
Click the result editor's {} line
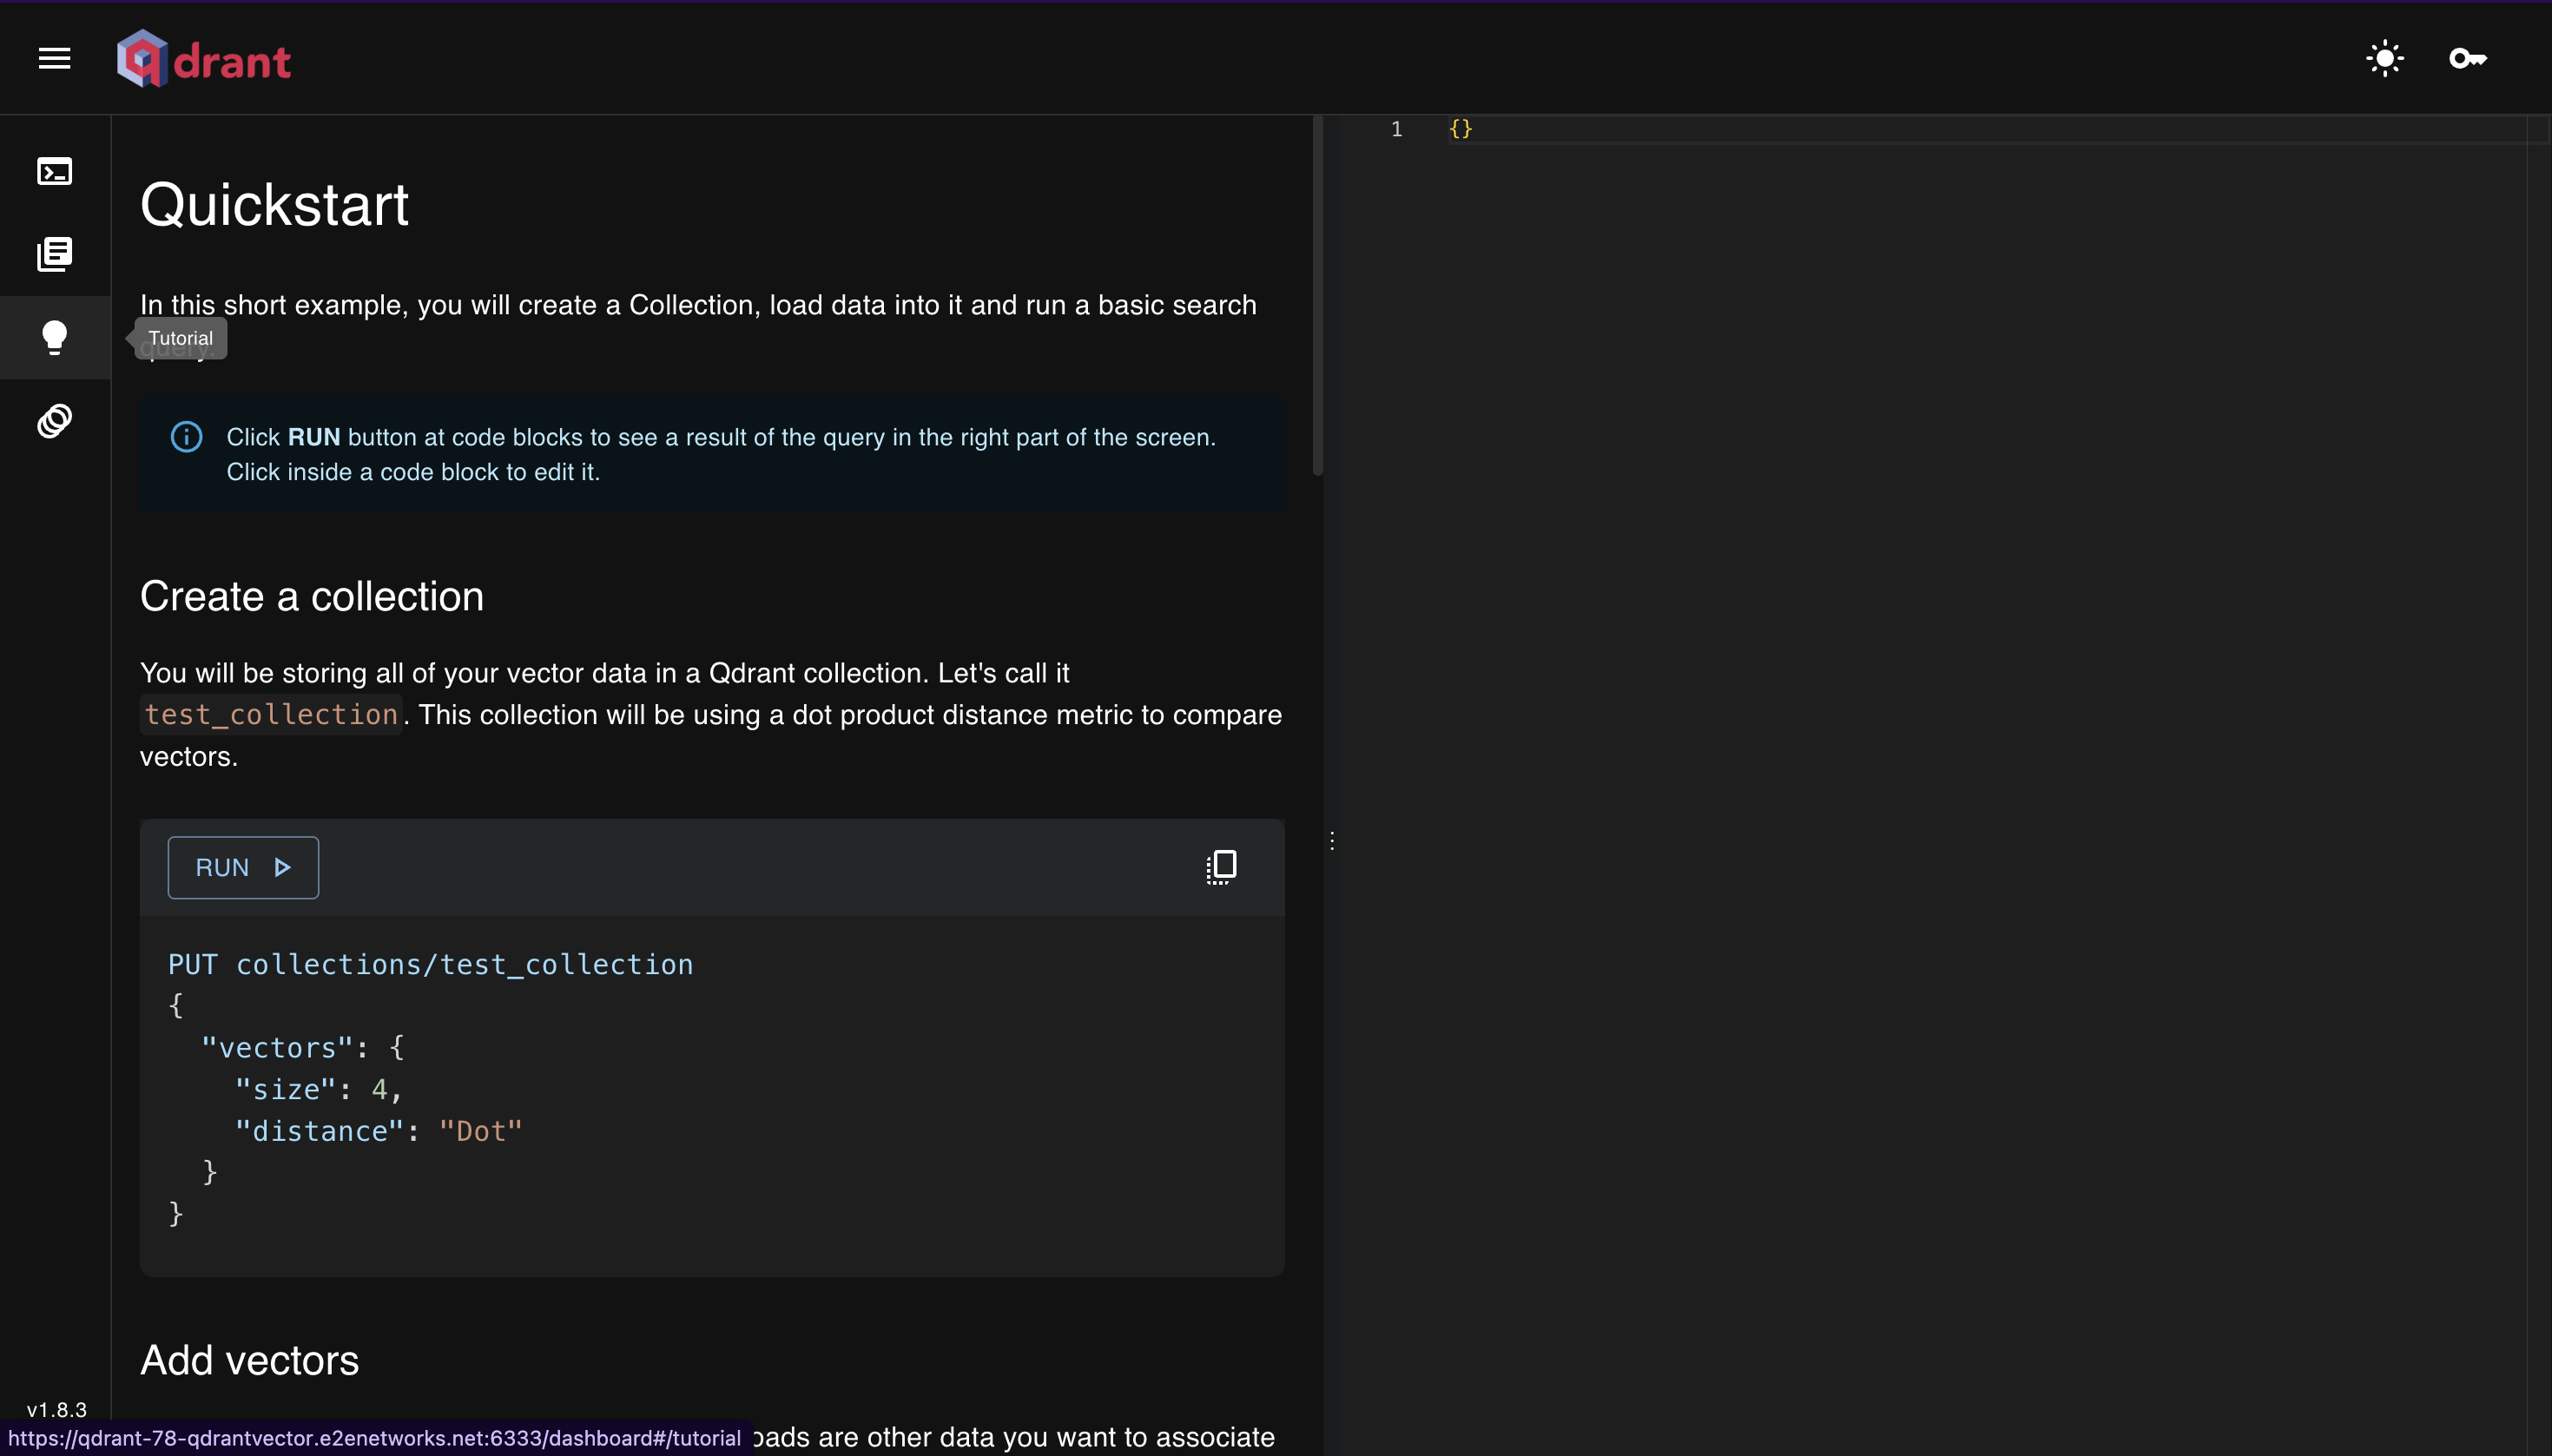click(x=1461, y=129)
